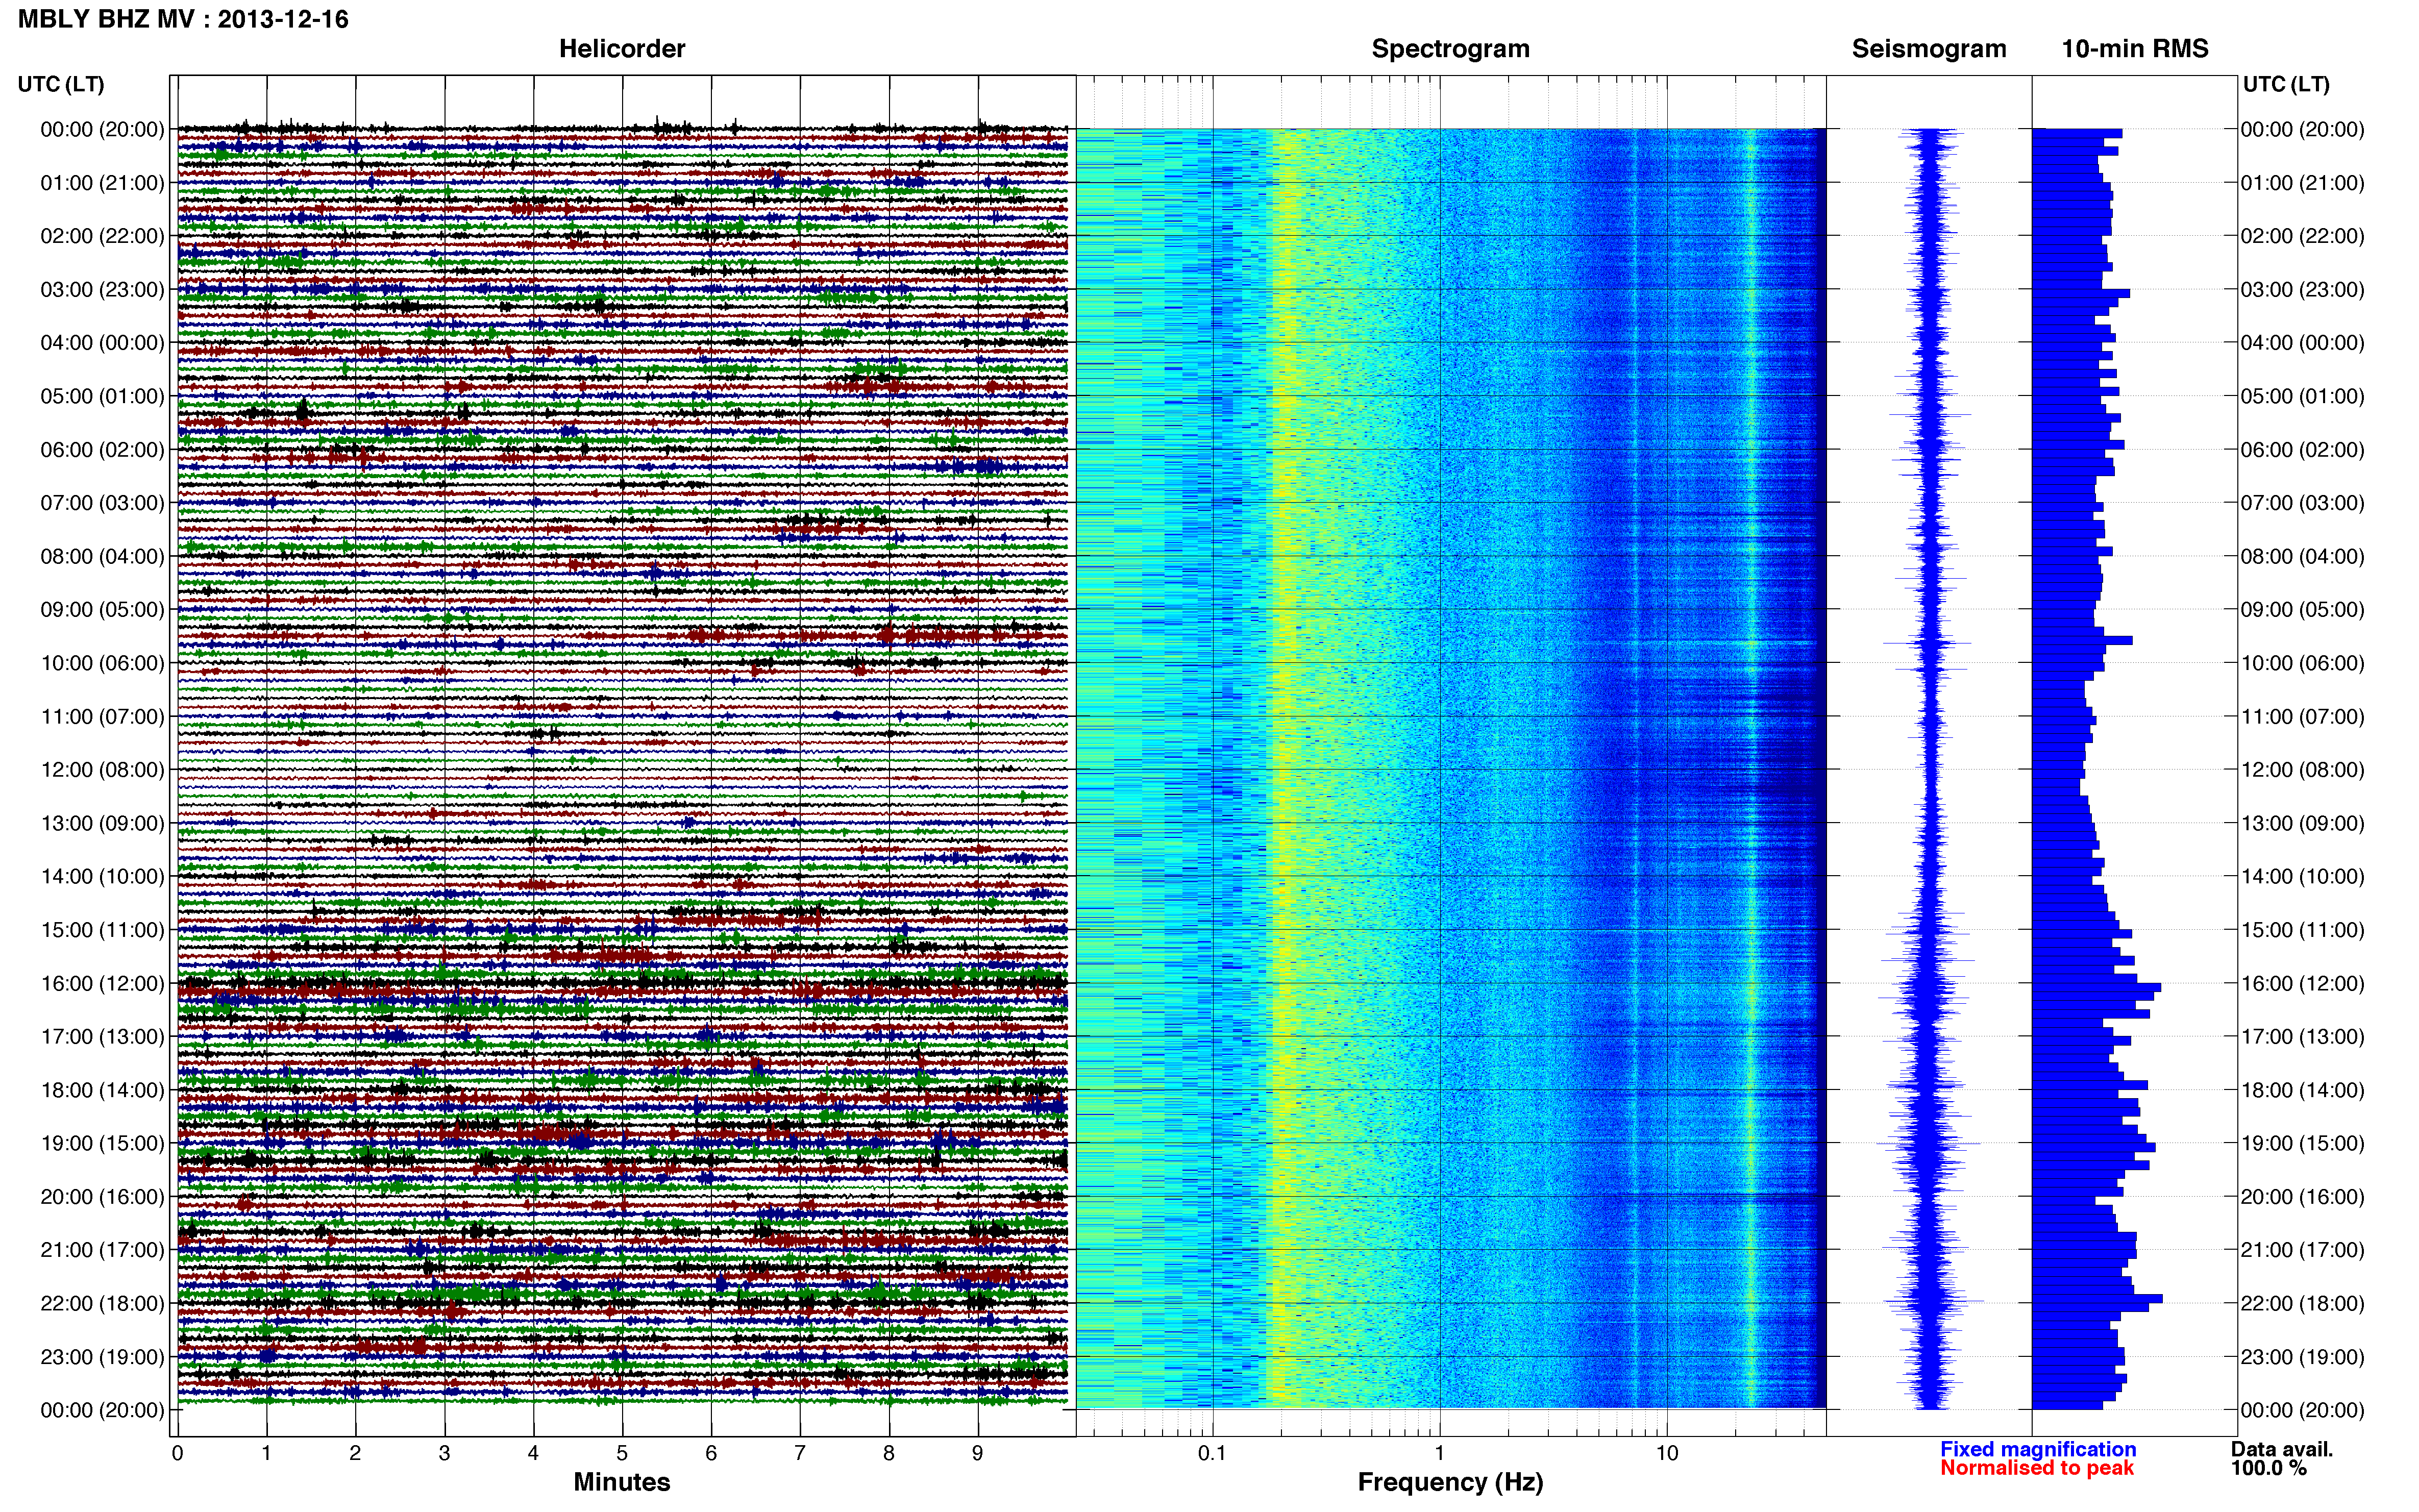The width and height of the screenshot is (2419, 1512).
Task: Click left time label '01:00 (21:00)'
Action: click(x=102, y=183)
